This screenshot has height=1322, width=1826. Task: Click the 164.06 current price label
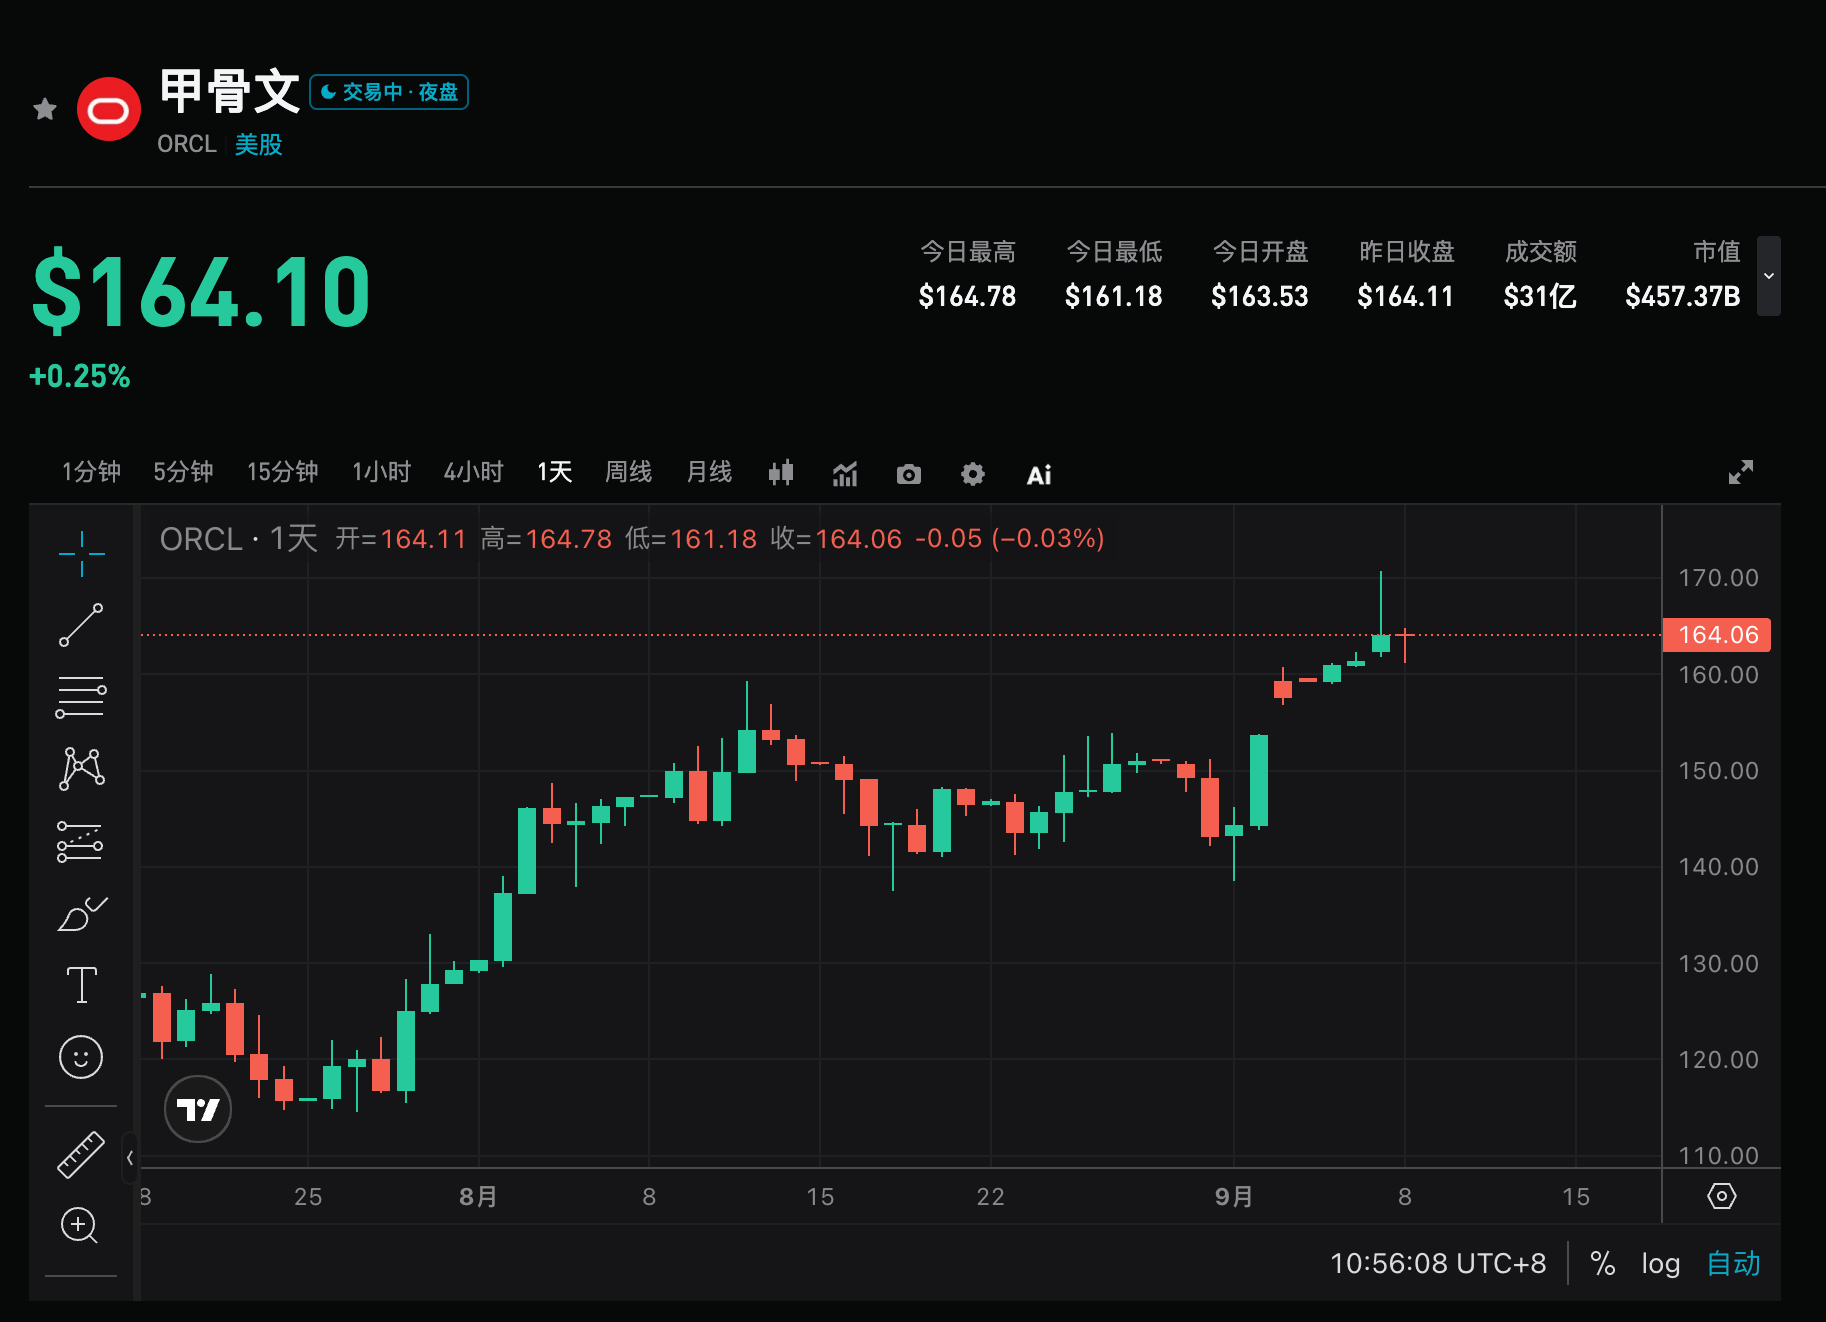[1716, 635]
